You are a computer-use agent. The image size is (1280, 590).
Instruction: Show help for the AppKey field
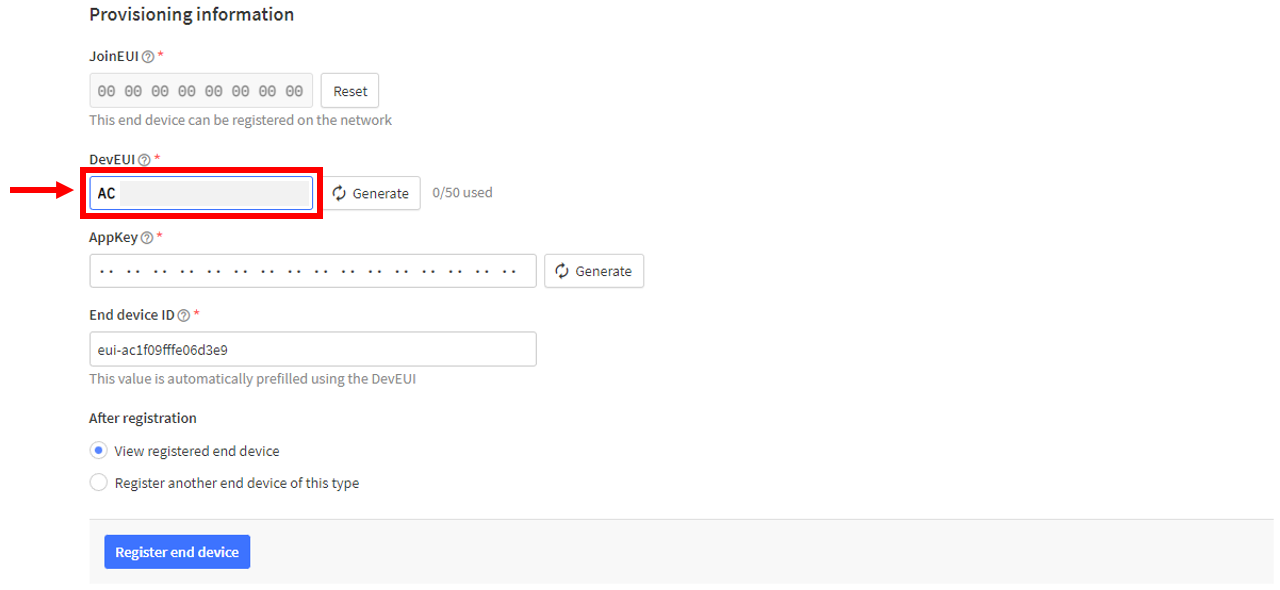147,238
